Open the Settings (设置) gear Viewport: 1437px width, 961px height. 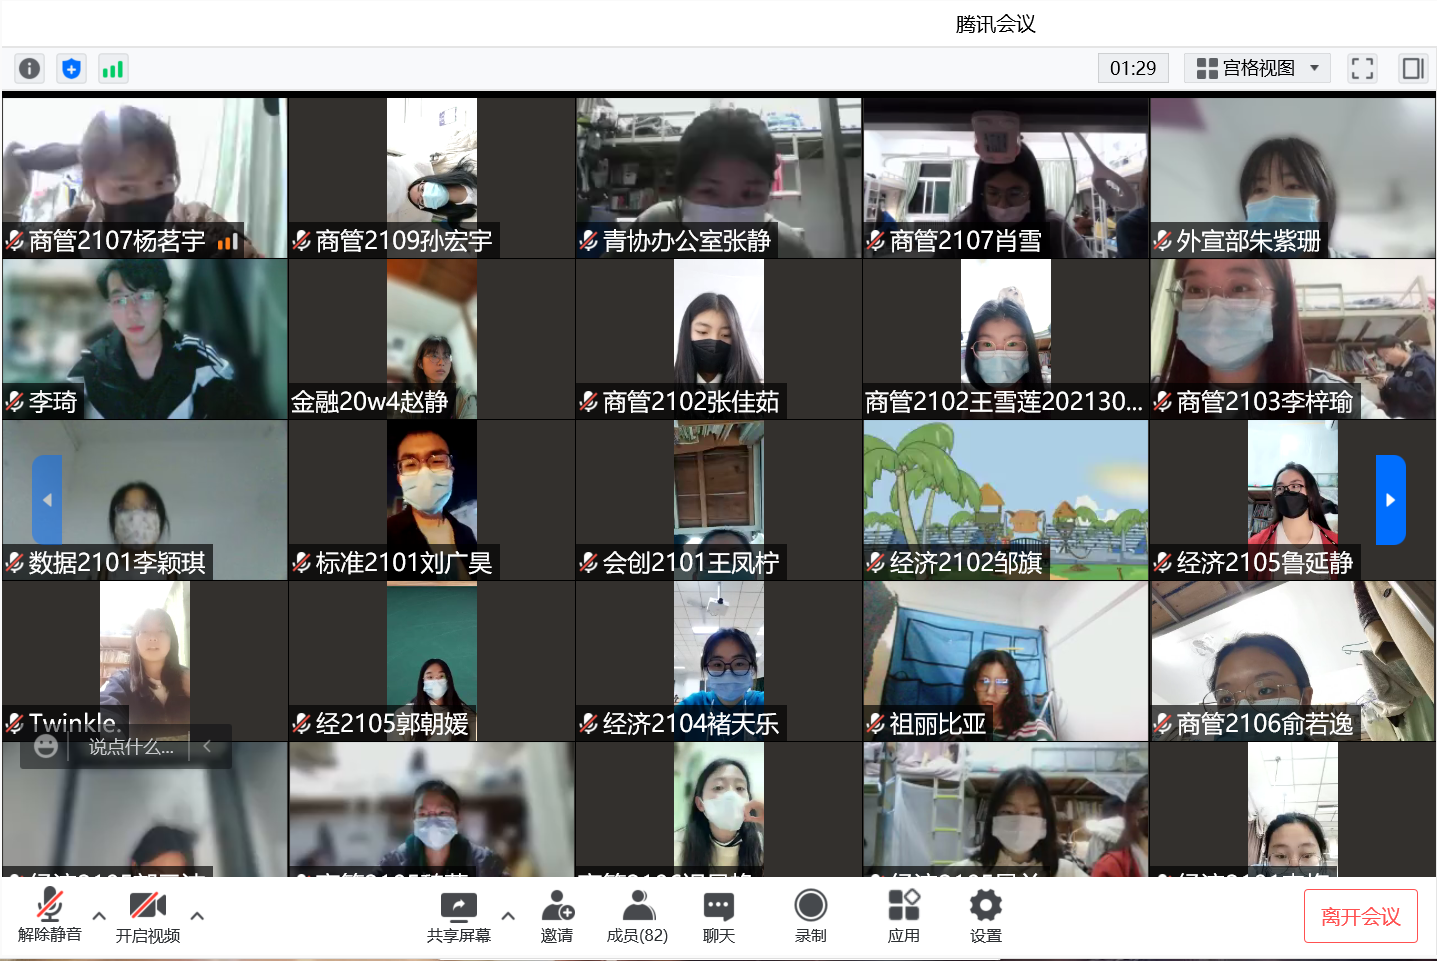point(985,916)
